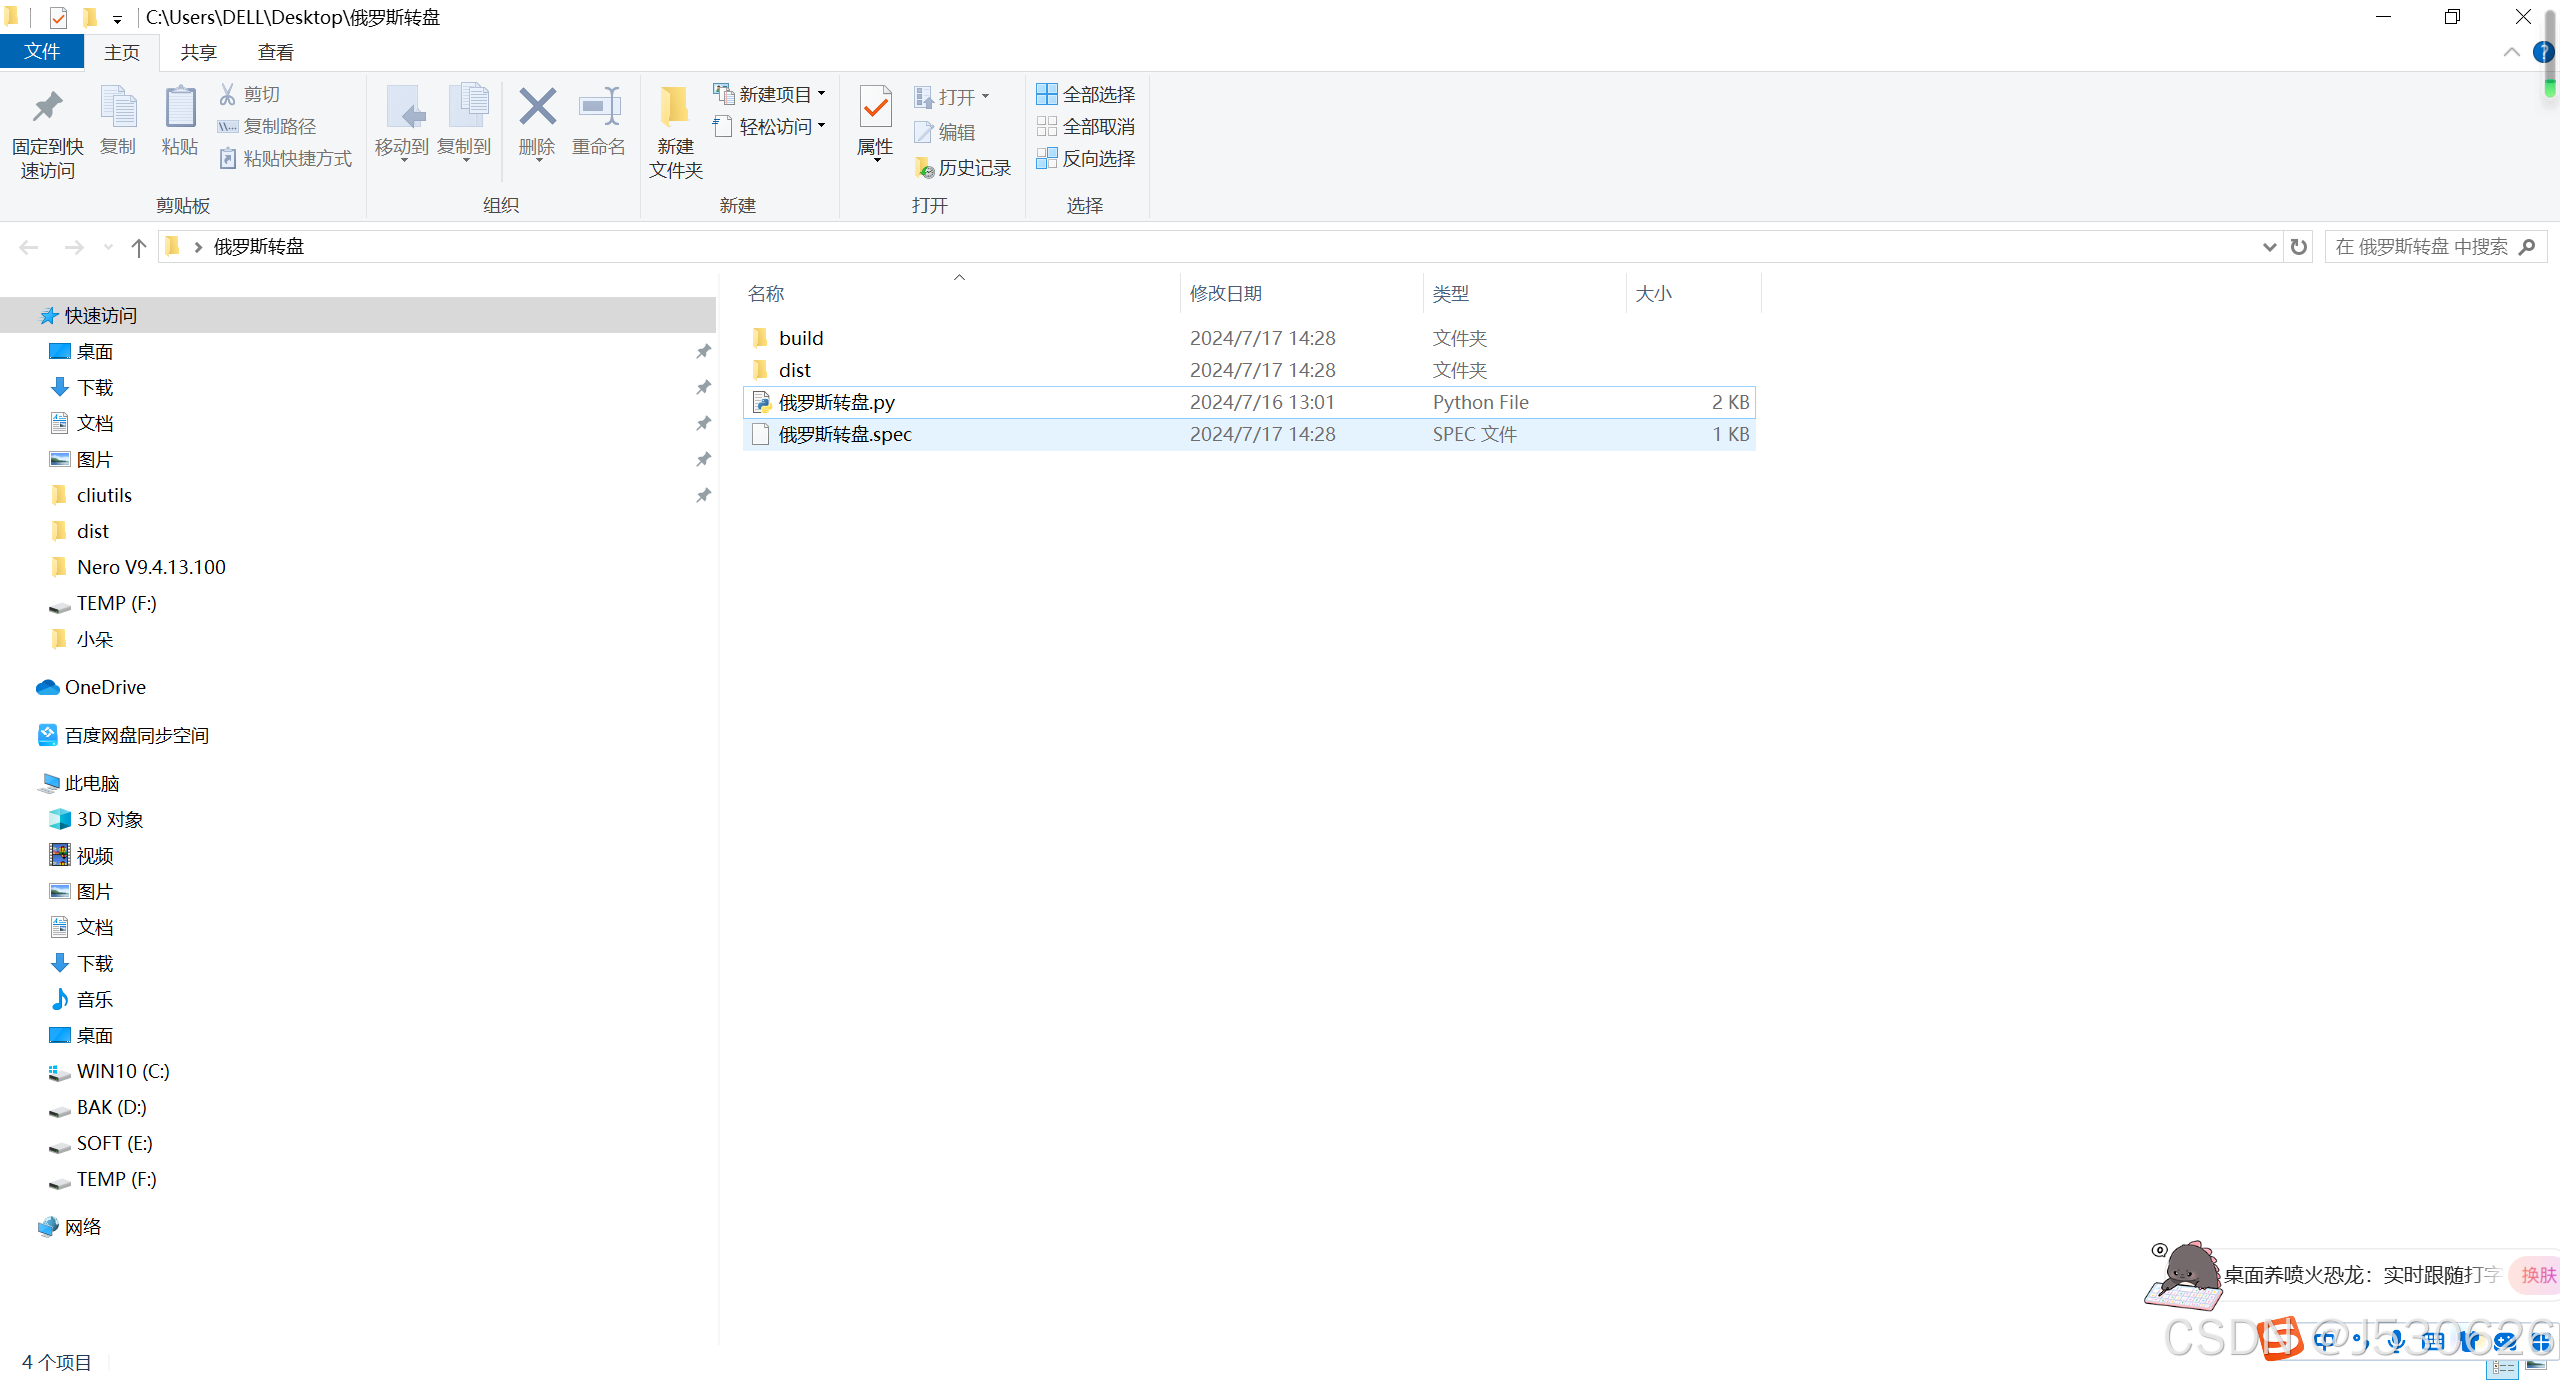Pin current folder to quick access
The width and height of the screenshot is (2560, 1380).
46,130
